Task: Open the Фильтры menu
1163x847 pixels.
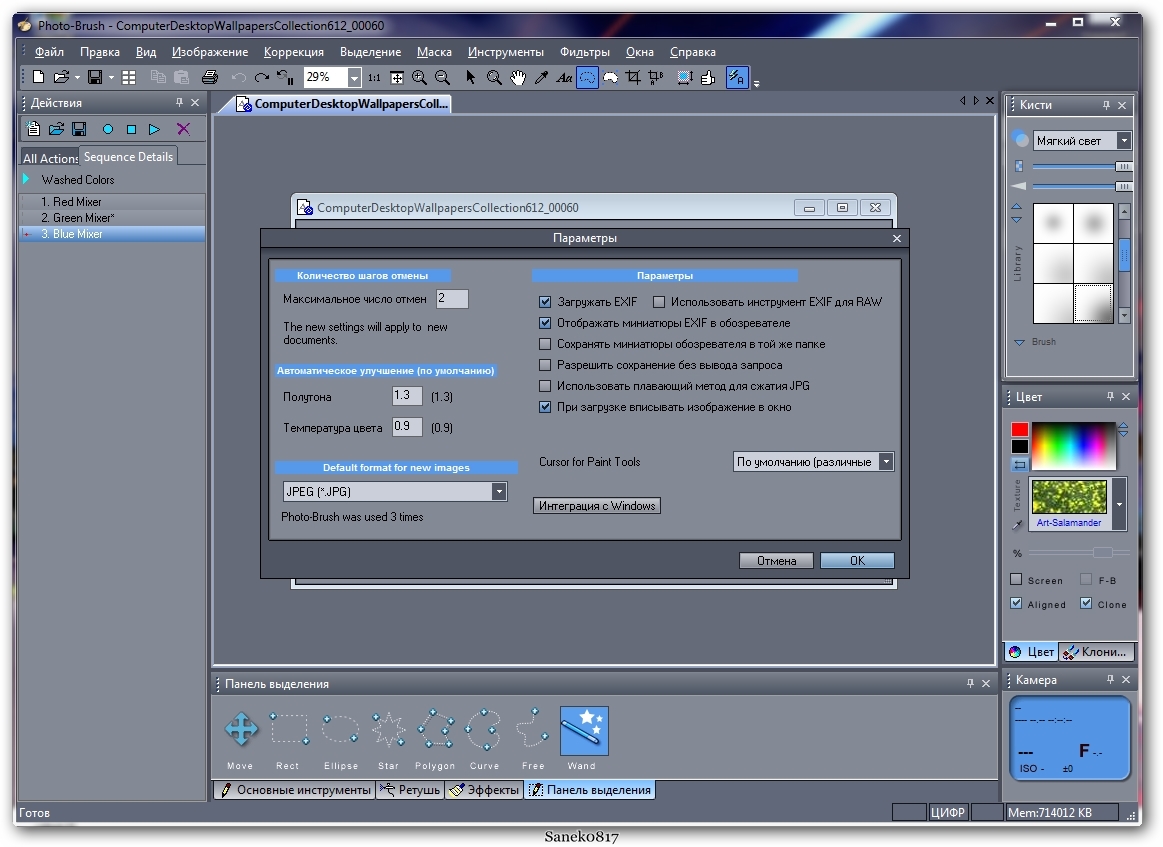Action: tap(584, 52)
